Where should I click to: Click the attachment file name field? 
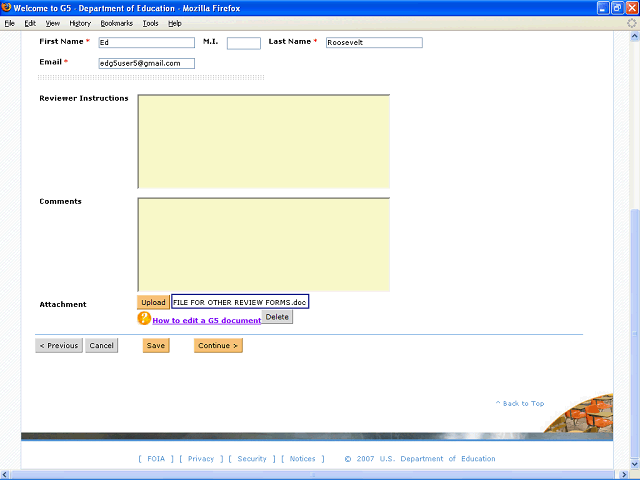pyautogui.click(x=240, y=302)
